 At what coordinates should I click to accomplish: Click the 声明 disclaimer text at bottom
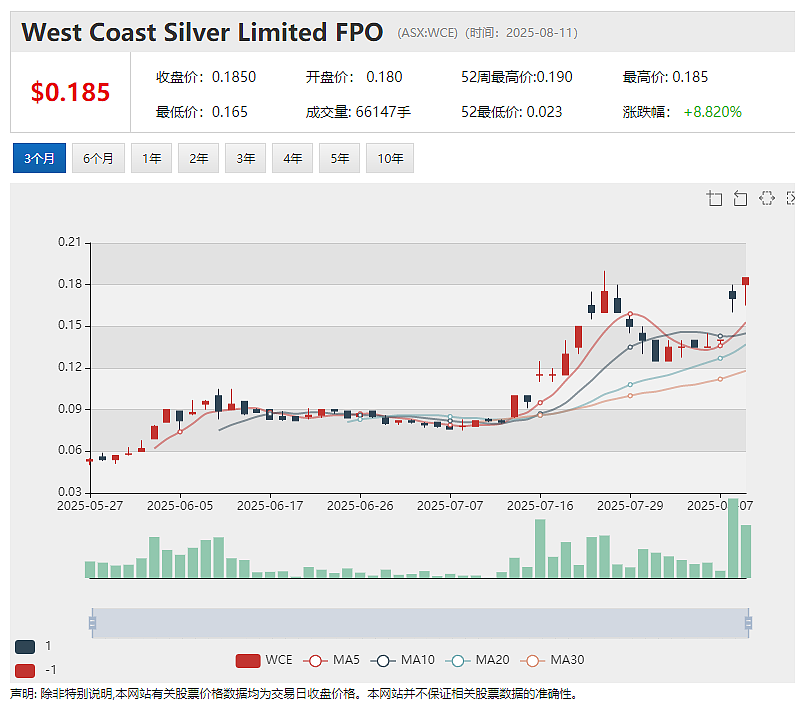click(x=294, y=694)
